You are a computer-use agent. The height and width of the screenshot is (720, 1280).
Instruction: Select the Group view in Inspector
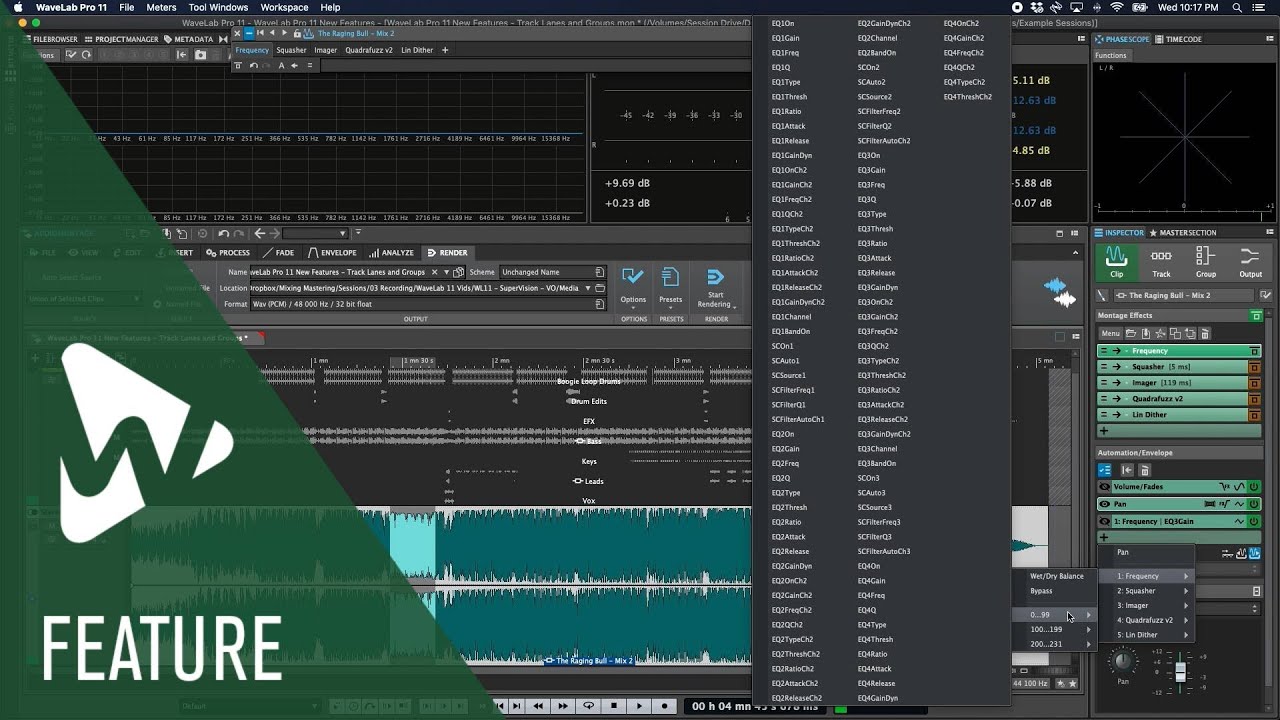(1206, 262)
